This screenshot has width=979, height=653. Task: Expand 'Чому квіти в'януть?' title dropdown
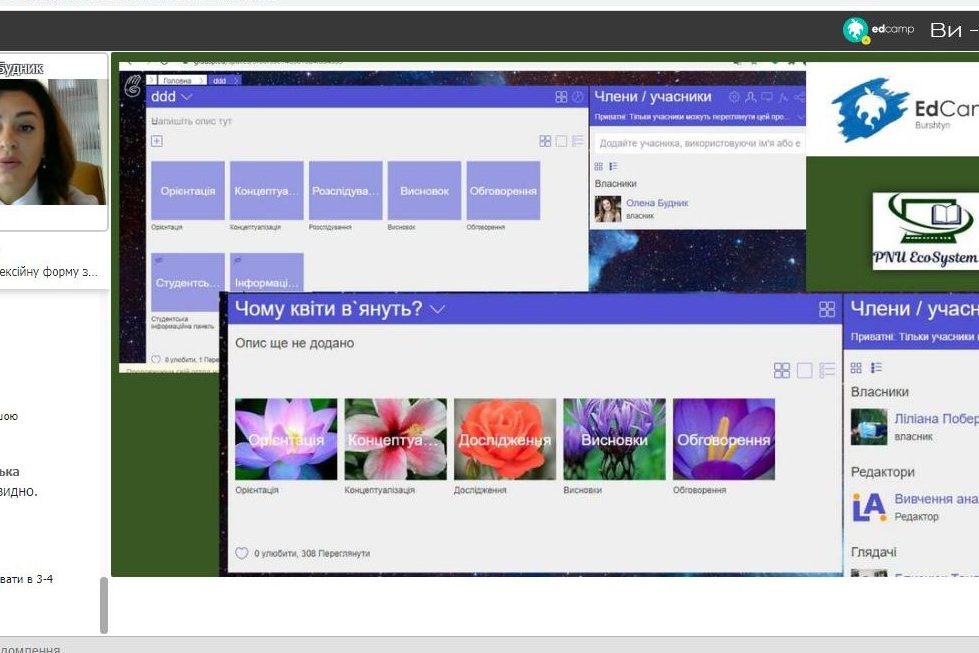pyautogui.click(x=437, y=309)
